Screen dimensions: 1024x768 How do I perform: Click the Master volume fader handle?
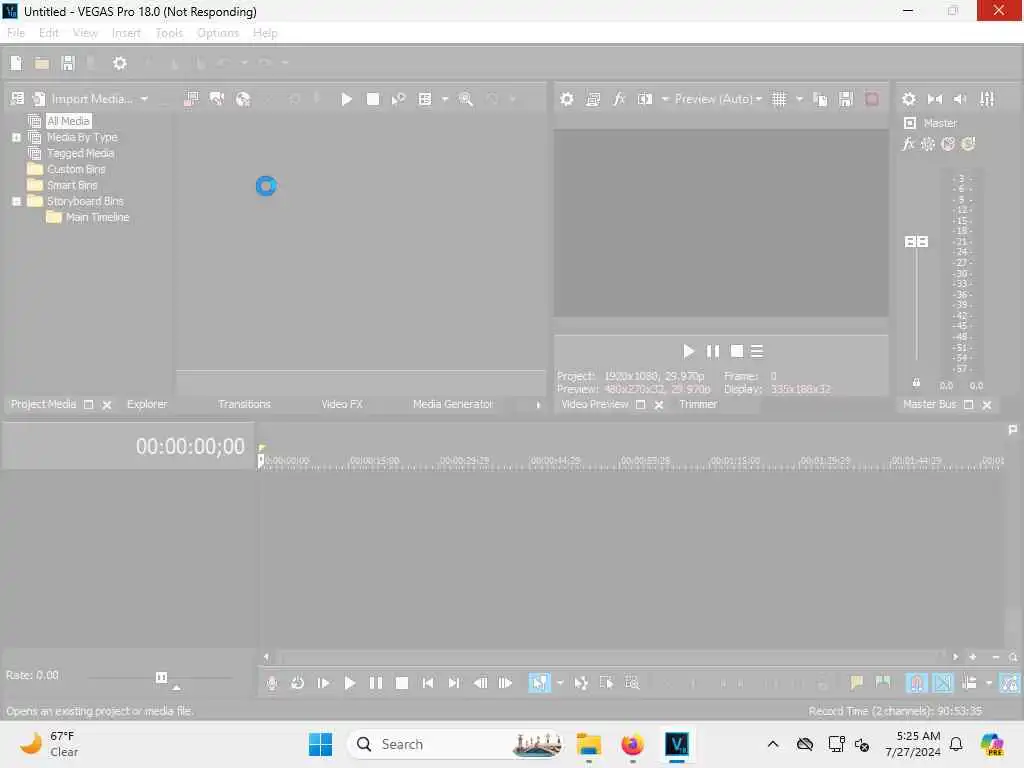tap(916, 242)
